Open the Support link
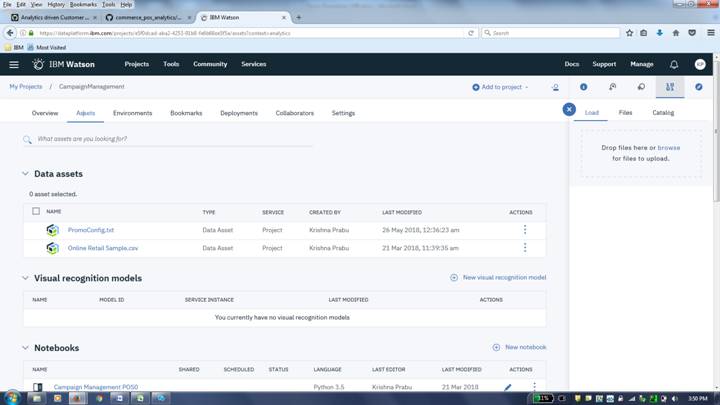 pos(604,64)
